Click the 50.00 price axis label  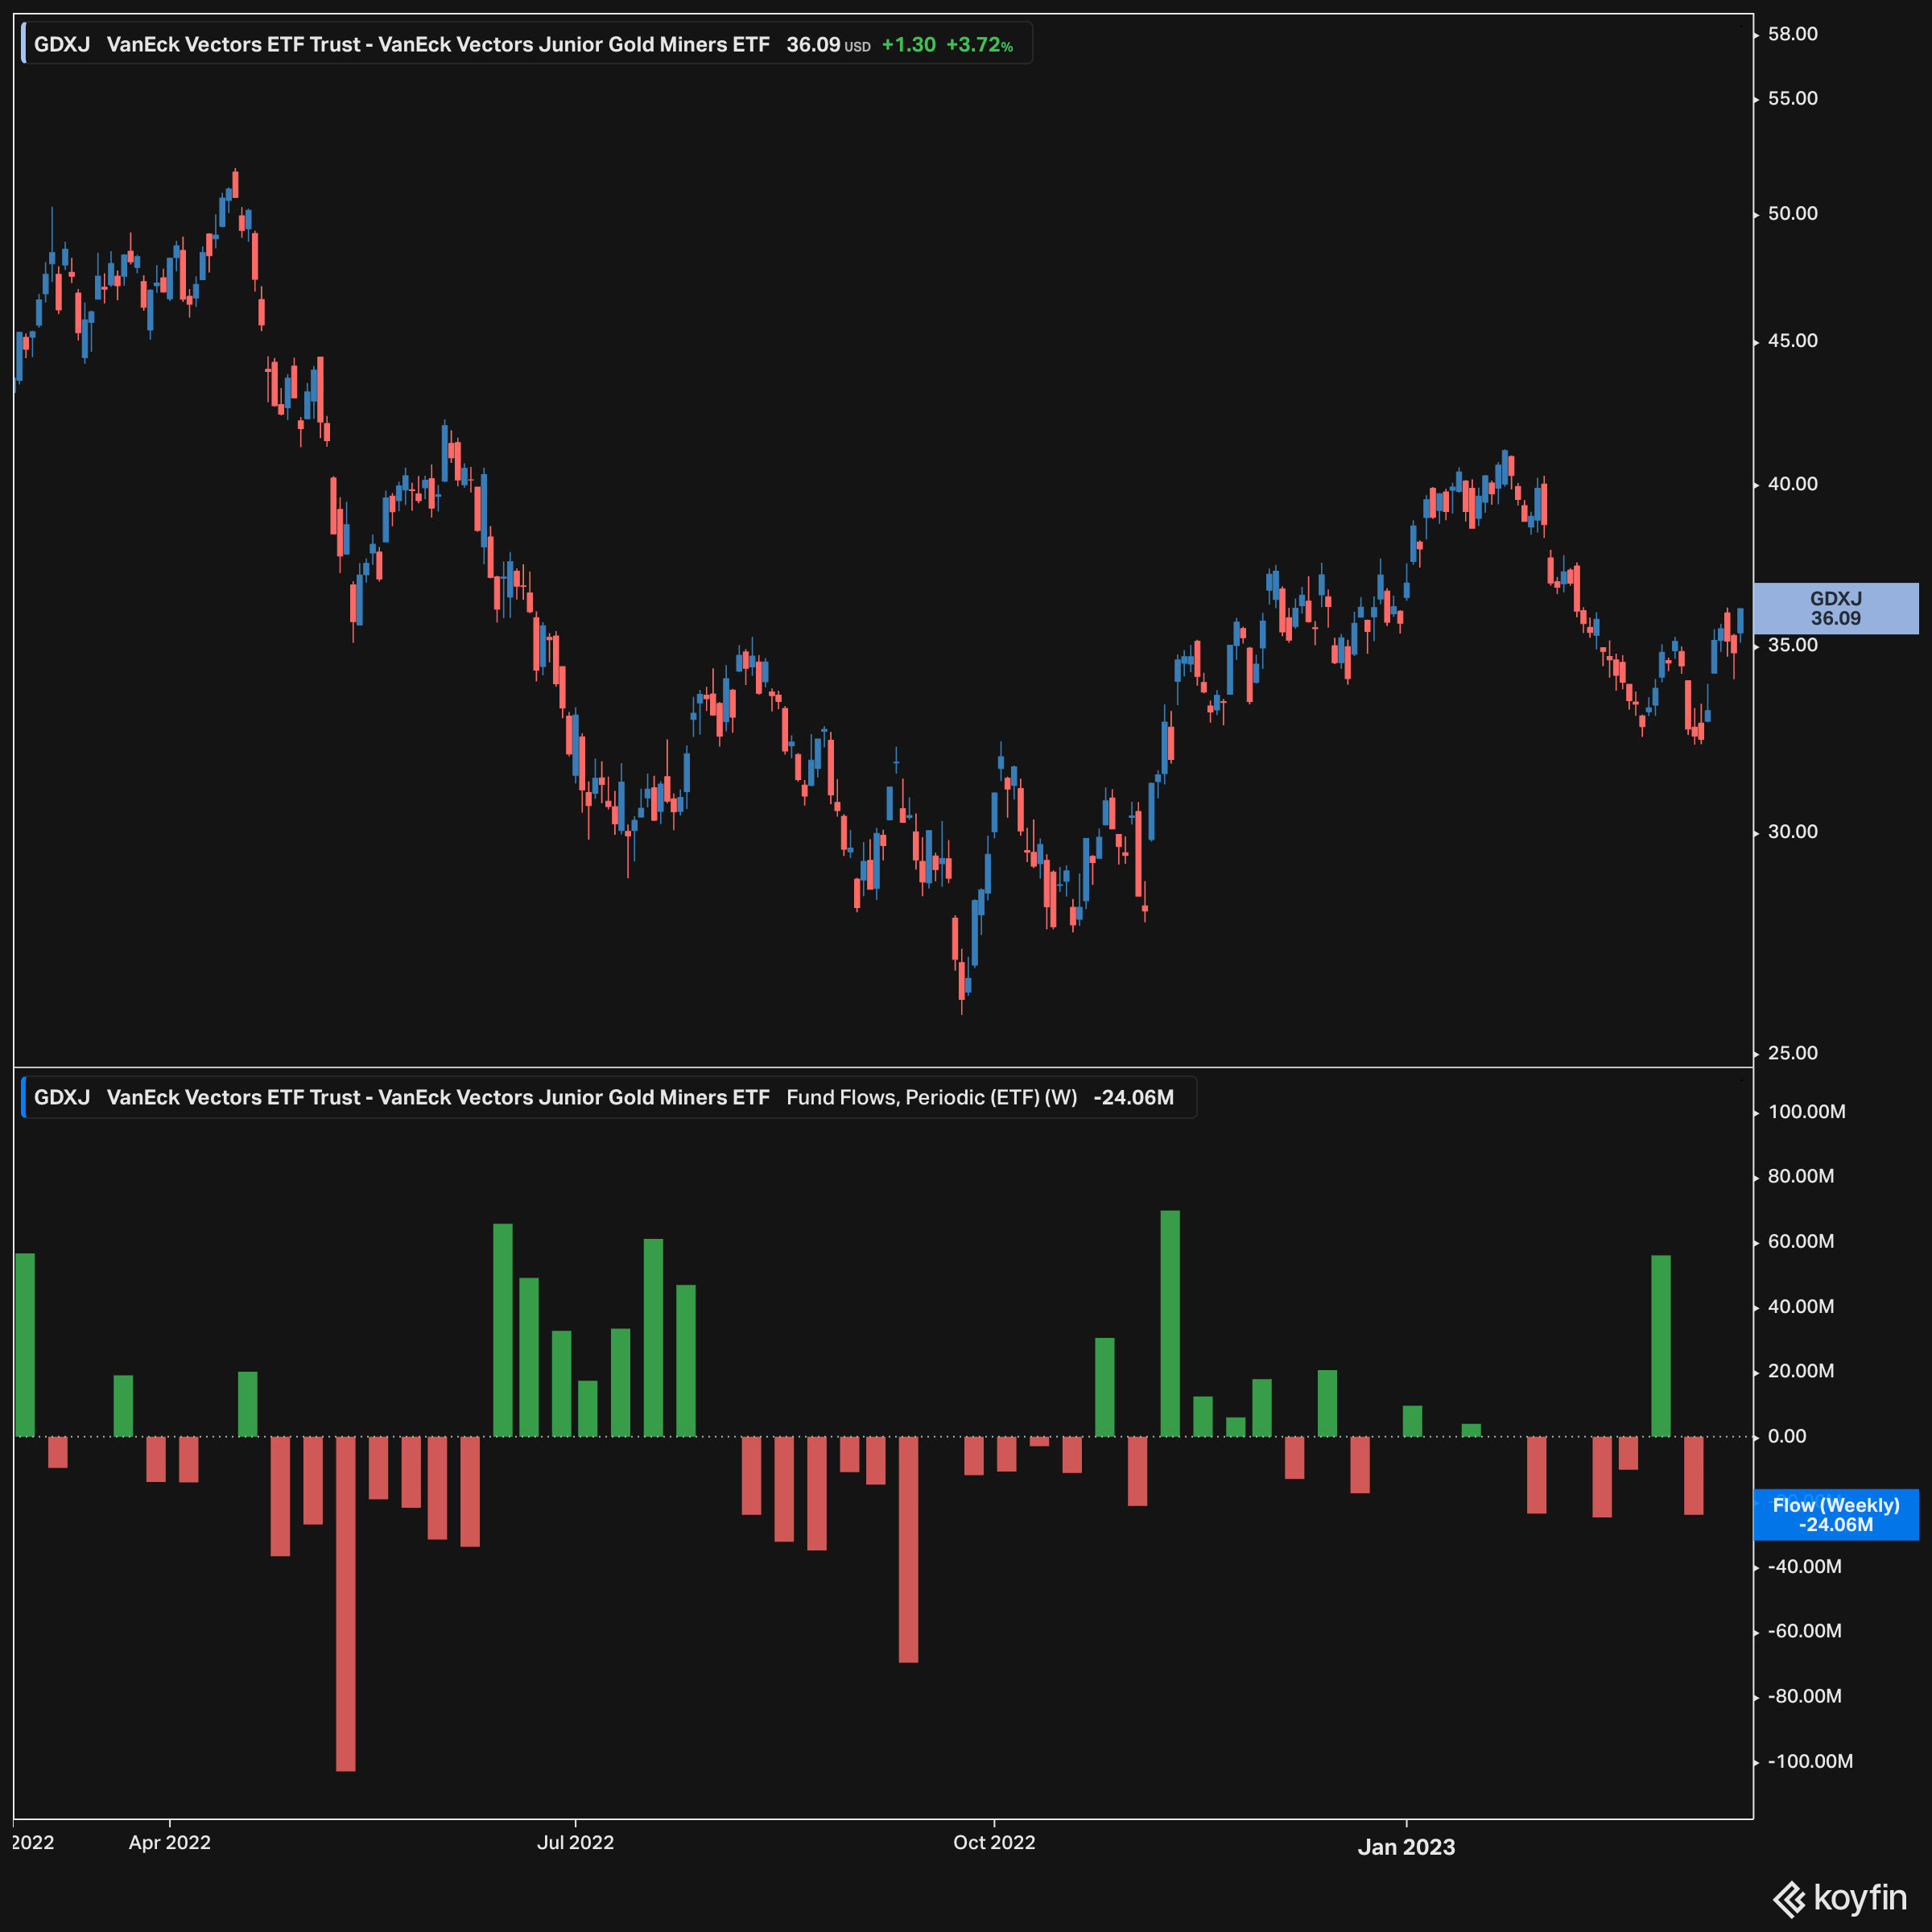1792,213
